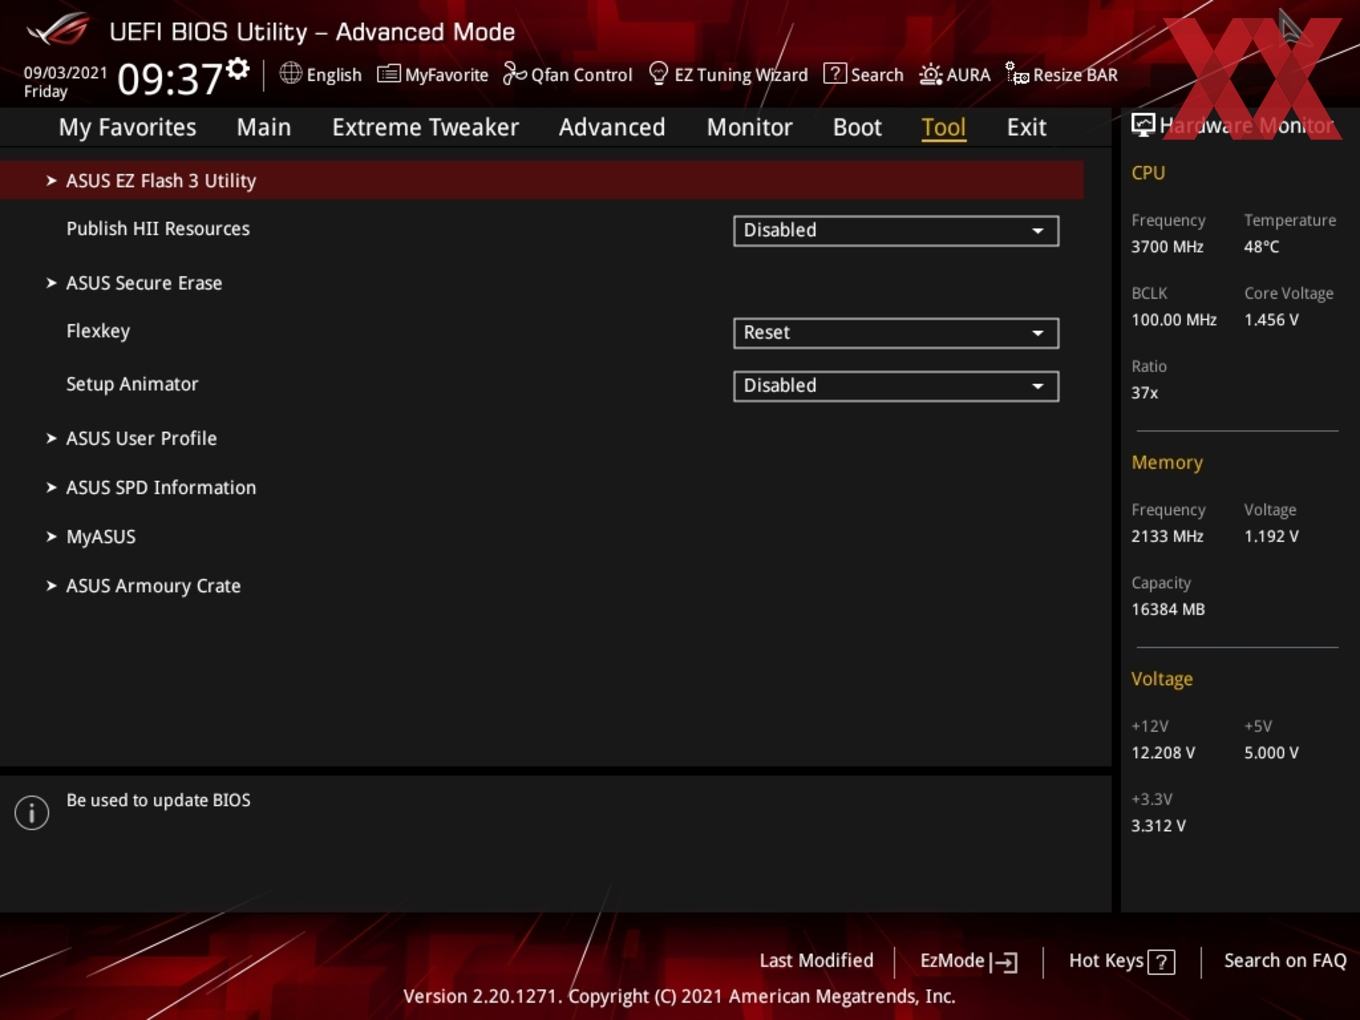Click the EzMode exit arrow icon
Image resolution: width=1360 pixels, height=1020 pixels.
point(1004,962)
